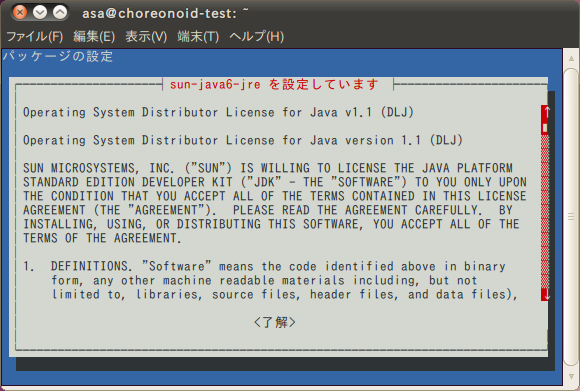The width and height of the screenshot is (580, 391).
Task: Click the terminal scrollbar down arrow
Action: [571, 376]
